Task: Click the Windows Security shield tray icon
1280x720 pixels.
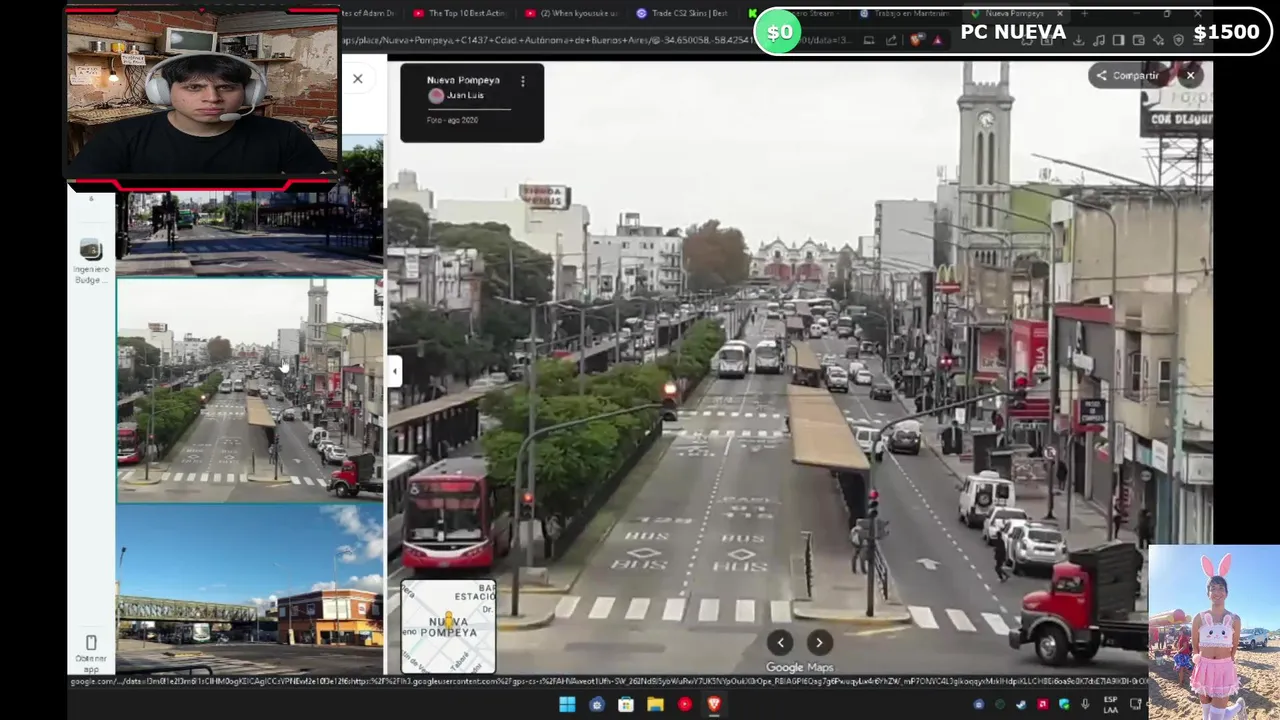Action: pos(1064,704)
